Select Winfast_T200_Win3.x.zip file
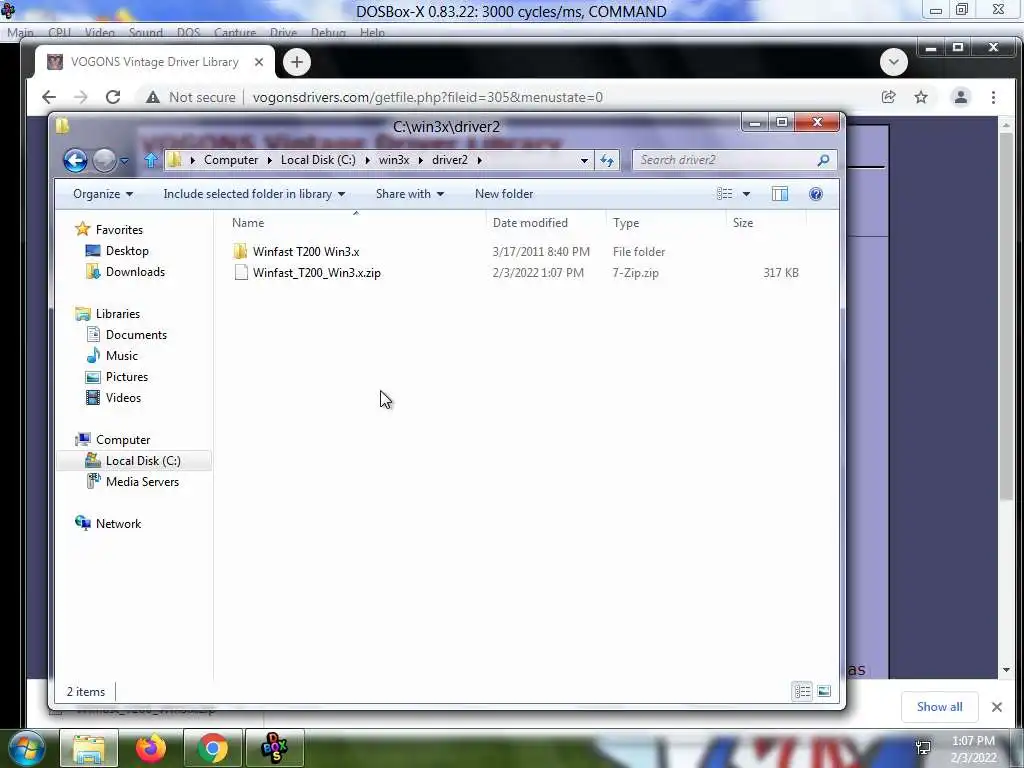This screenshot has height=768, width=1024. (317, 273)
